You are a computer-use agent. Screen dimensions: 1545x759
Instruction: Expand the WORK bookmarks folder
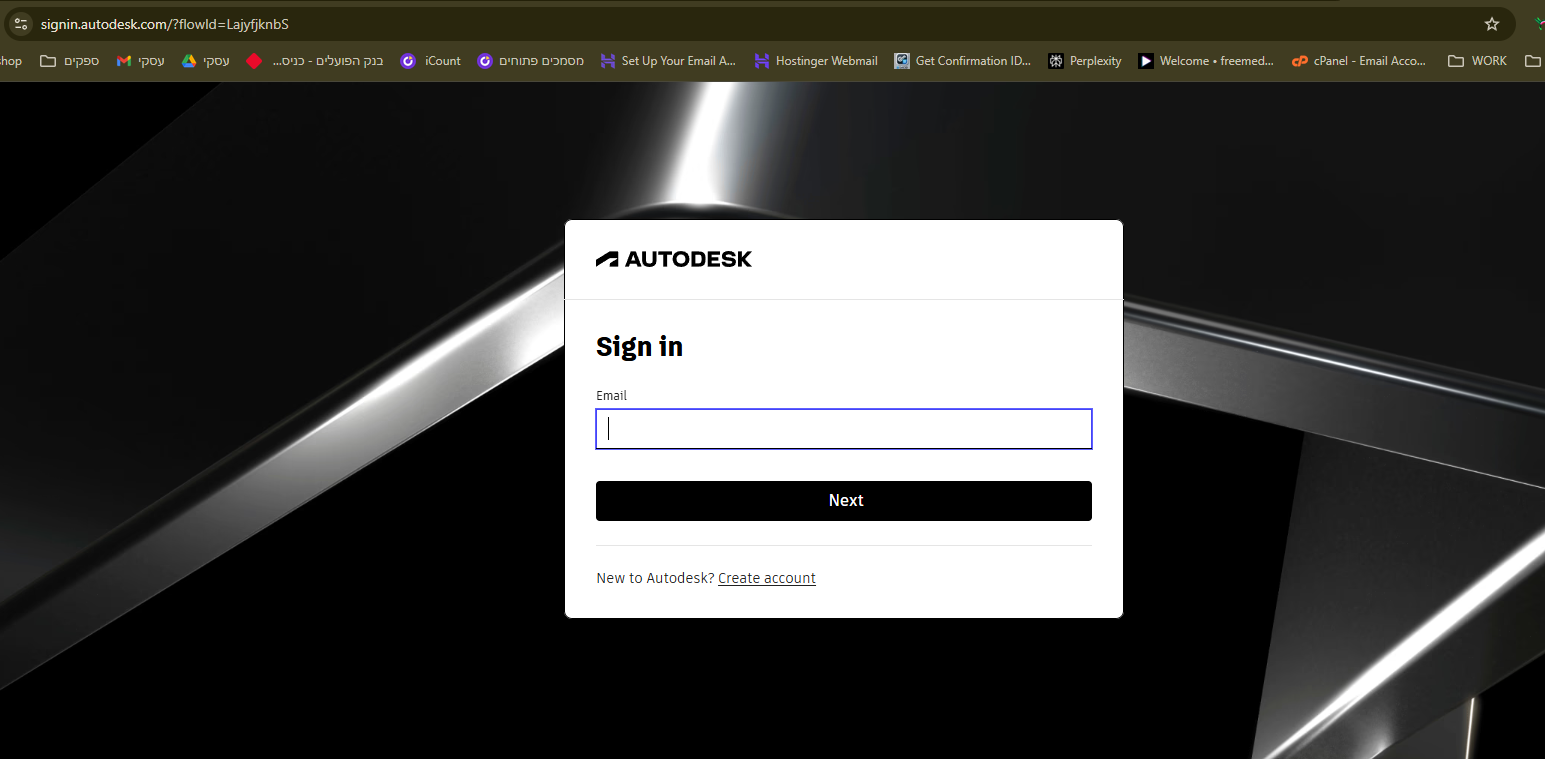pyautogui.click(x=1477, y=61)
